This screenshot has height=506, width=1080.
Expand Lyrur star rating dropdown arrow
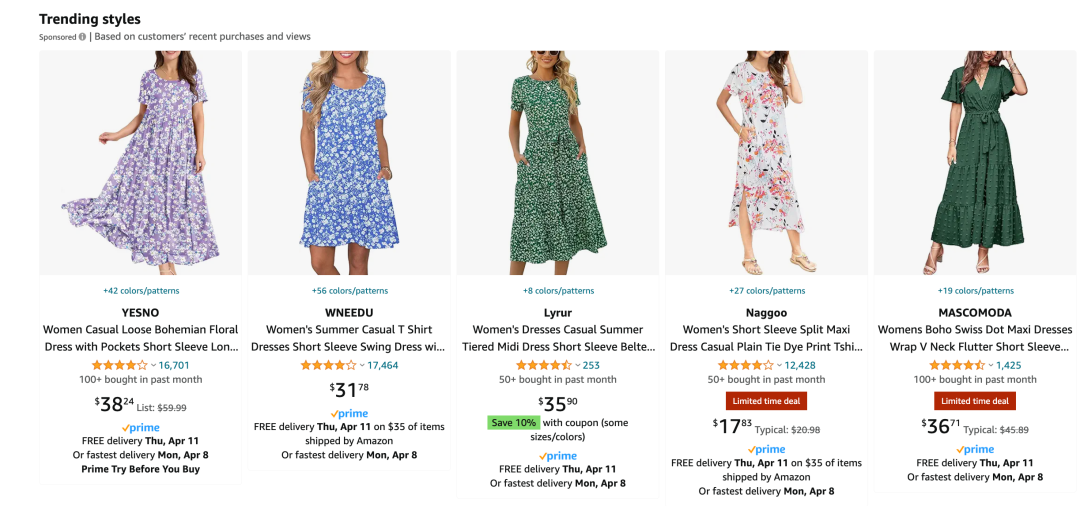tap(578, 366)
